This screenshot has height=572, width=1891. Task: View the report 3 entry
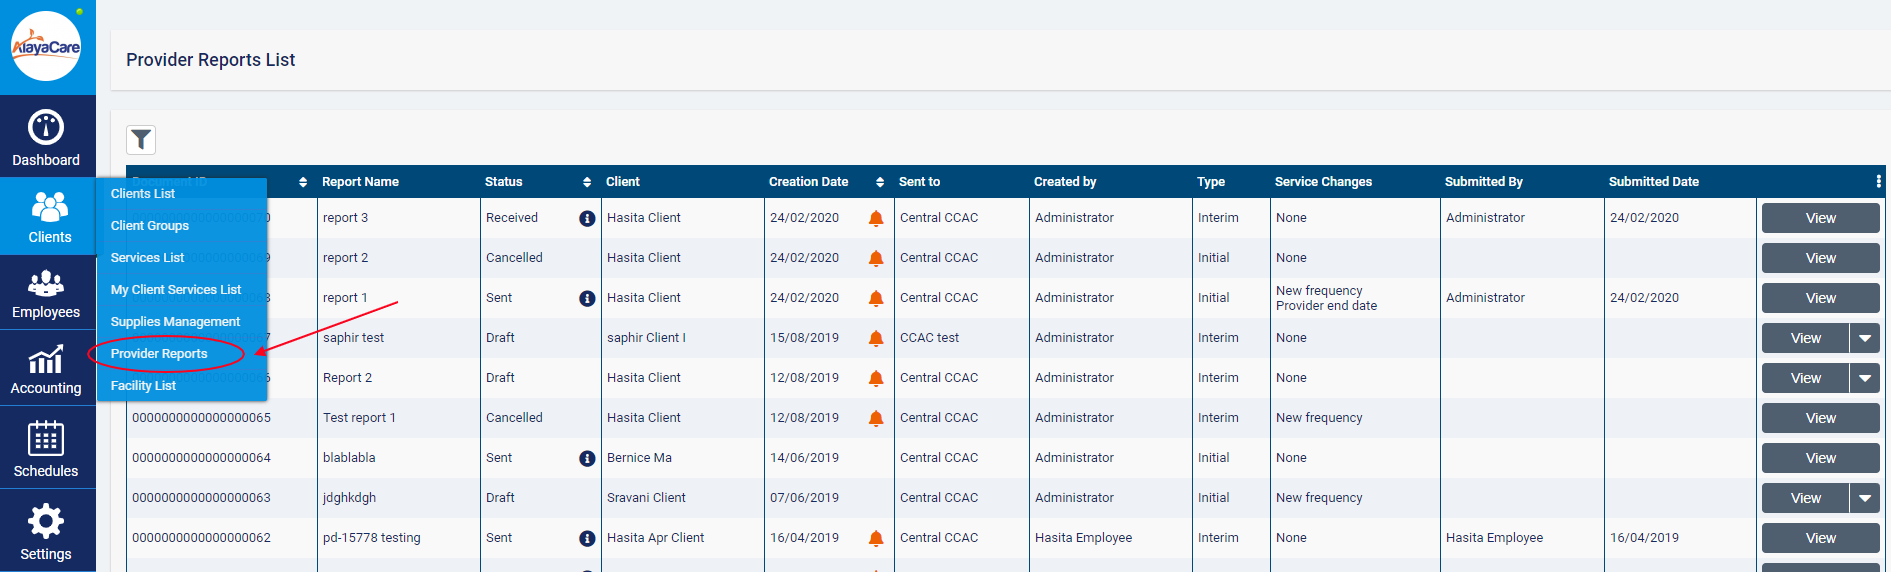click(x=1820, y=218)
